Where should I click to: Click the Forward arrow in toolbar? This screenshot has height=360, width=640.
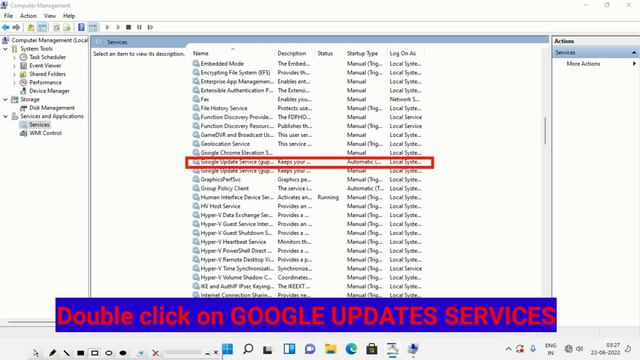16,27
